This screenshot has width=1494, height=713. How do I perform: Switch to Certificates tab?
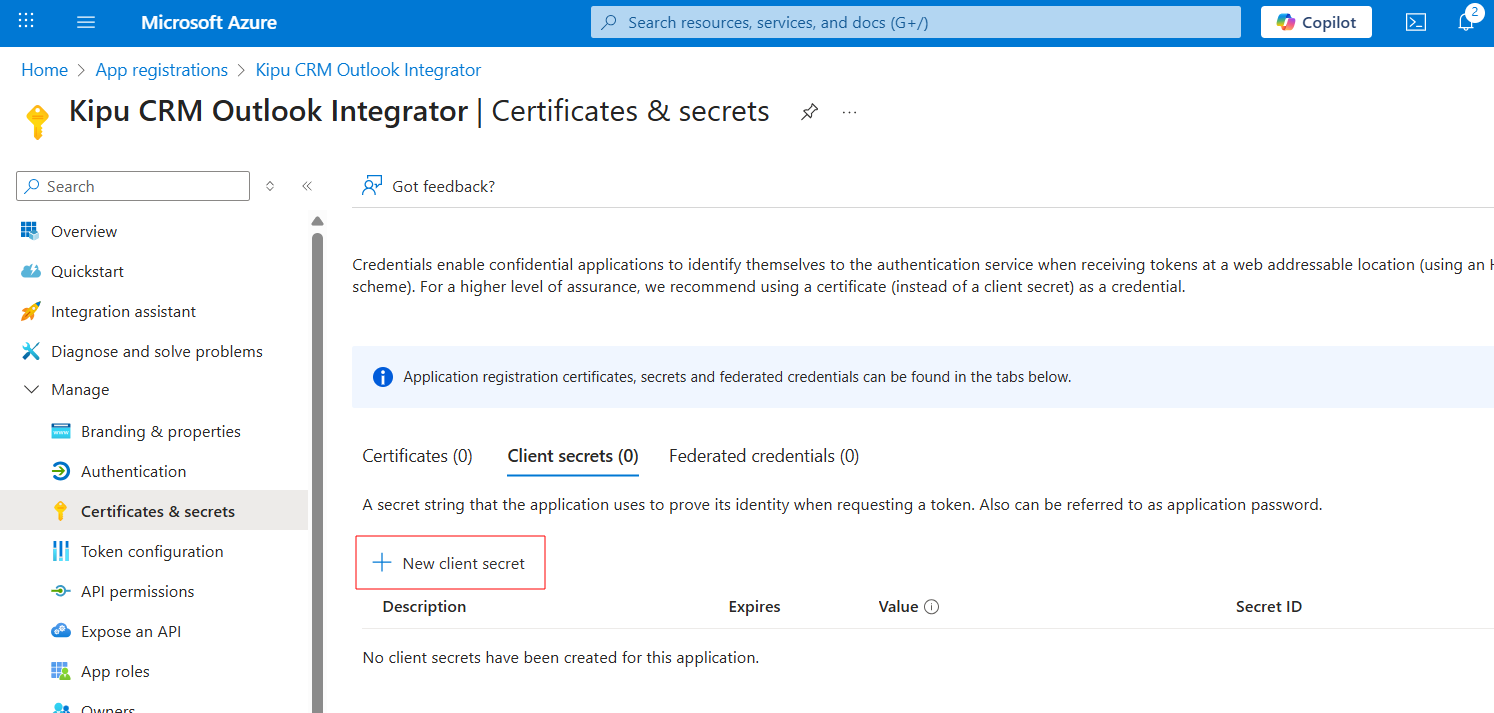tap(417, 456)
